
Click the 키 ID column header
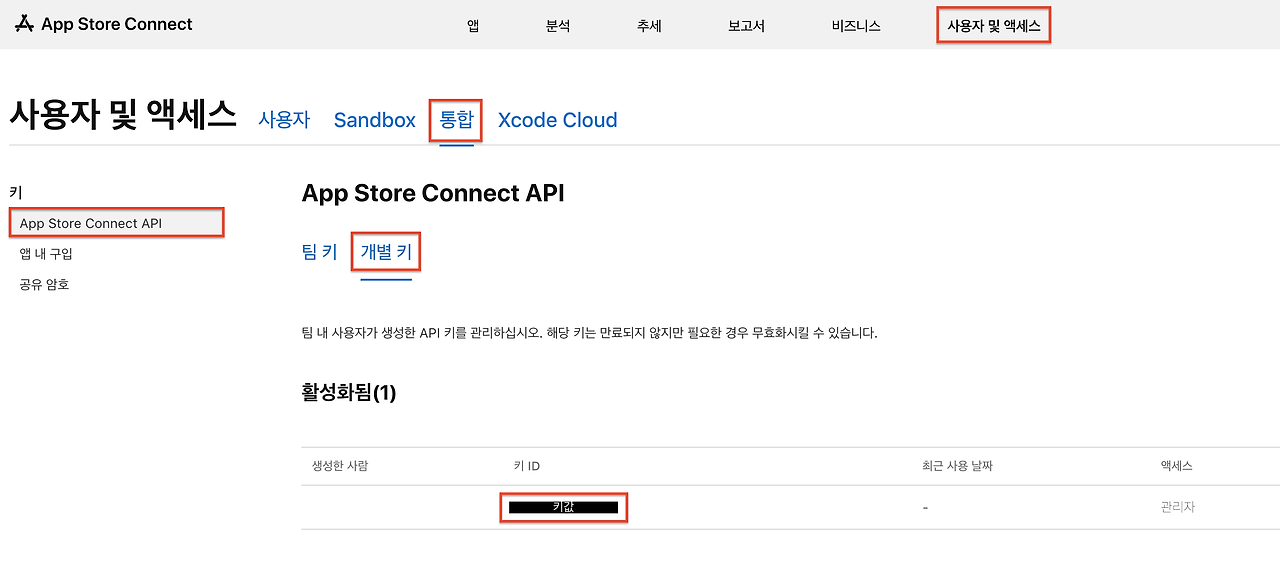527,466
